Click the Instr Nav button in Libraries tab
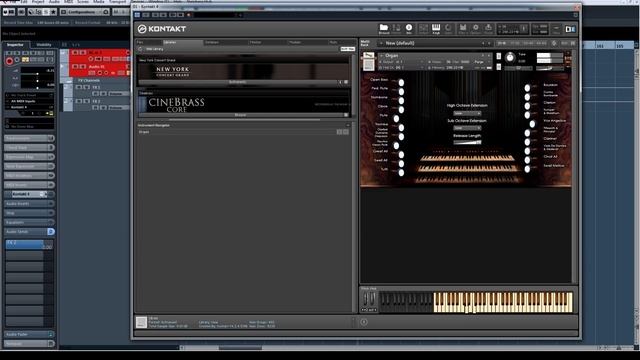Viewport: 640px width, 360px height. point(347,49)
